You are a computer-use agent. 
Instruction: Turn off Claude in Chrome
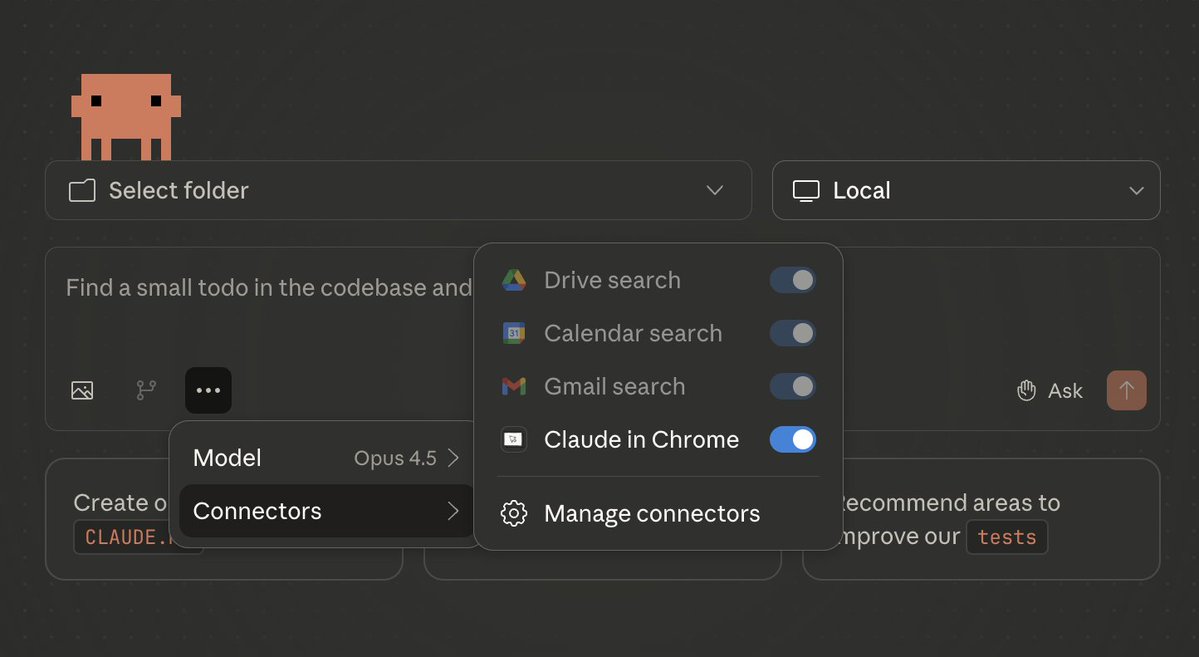click(792, 439)
